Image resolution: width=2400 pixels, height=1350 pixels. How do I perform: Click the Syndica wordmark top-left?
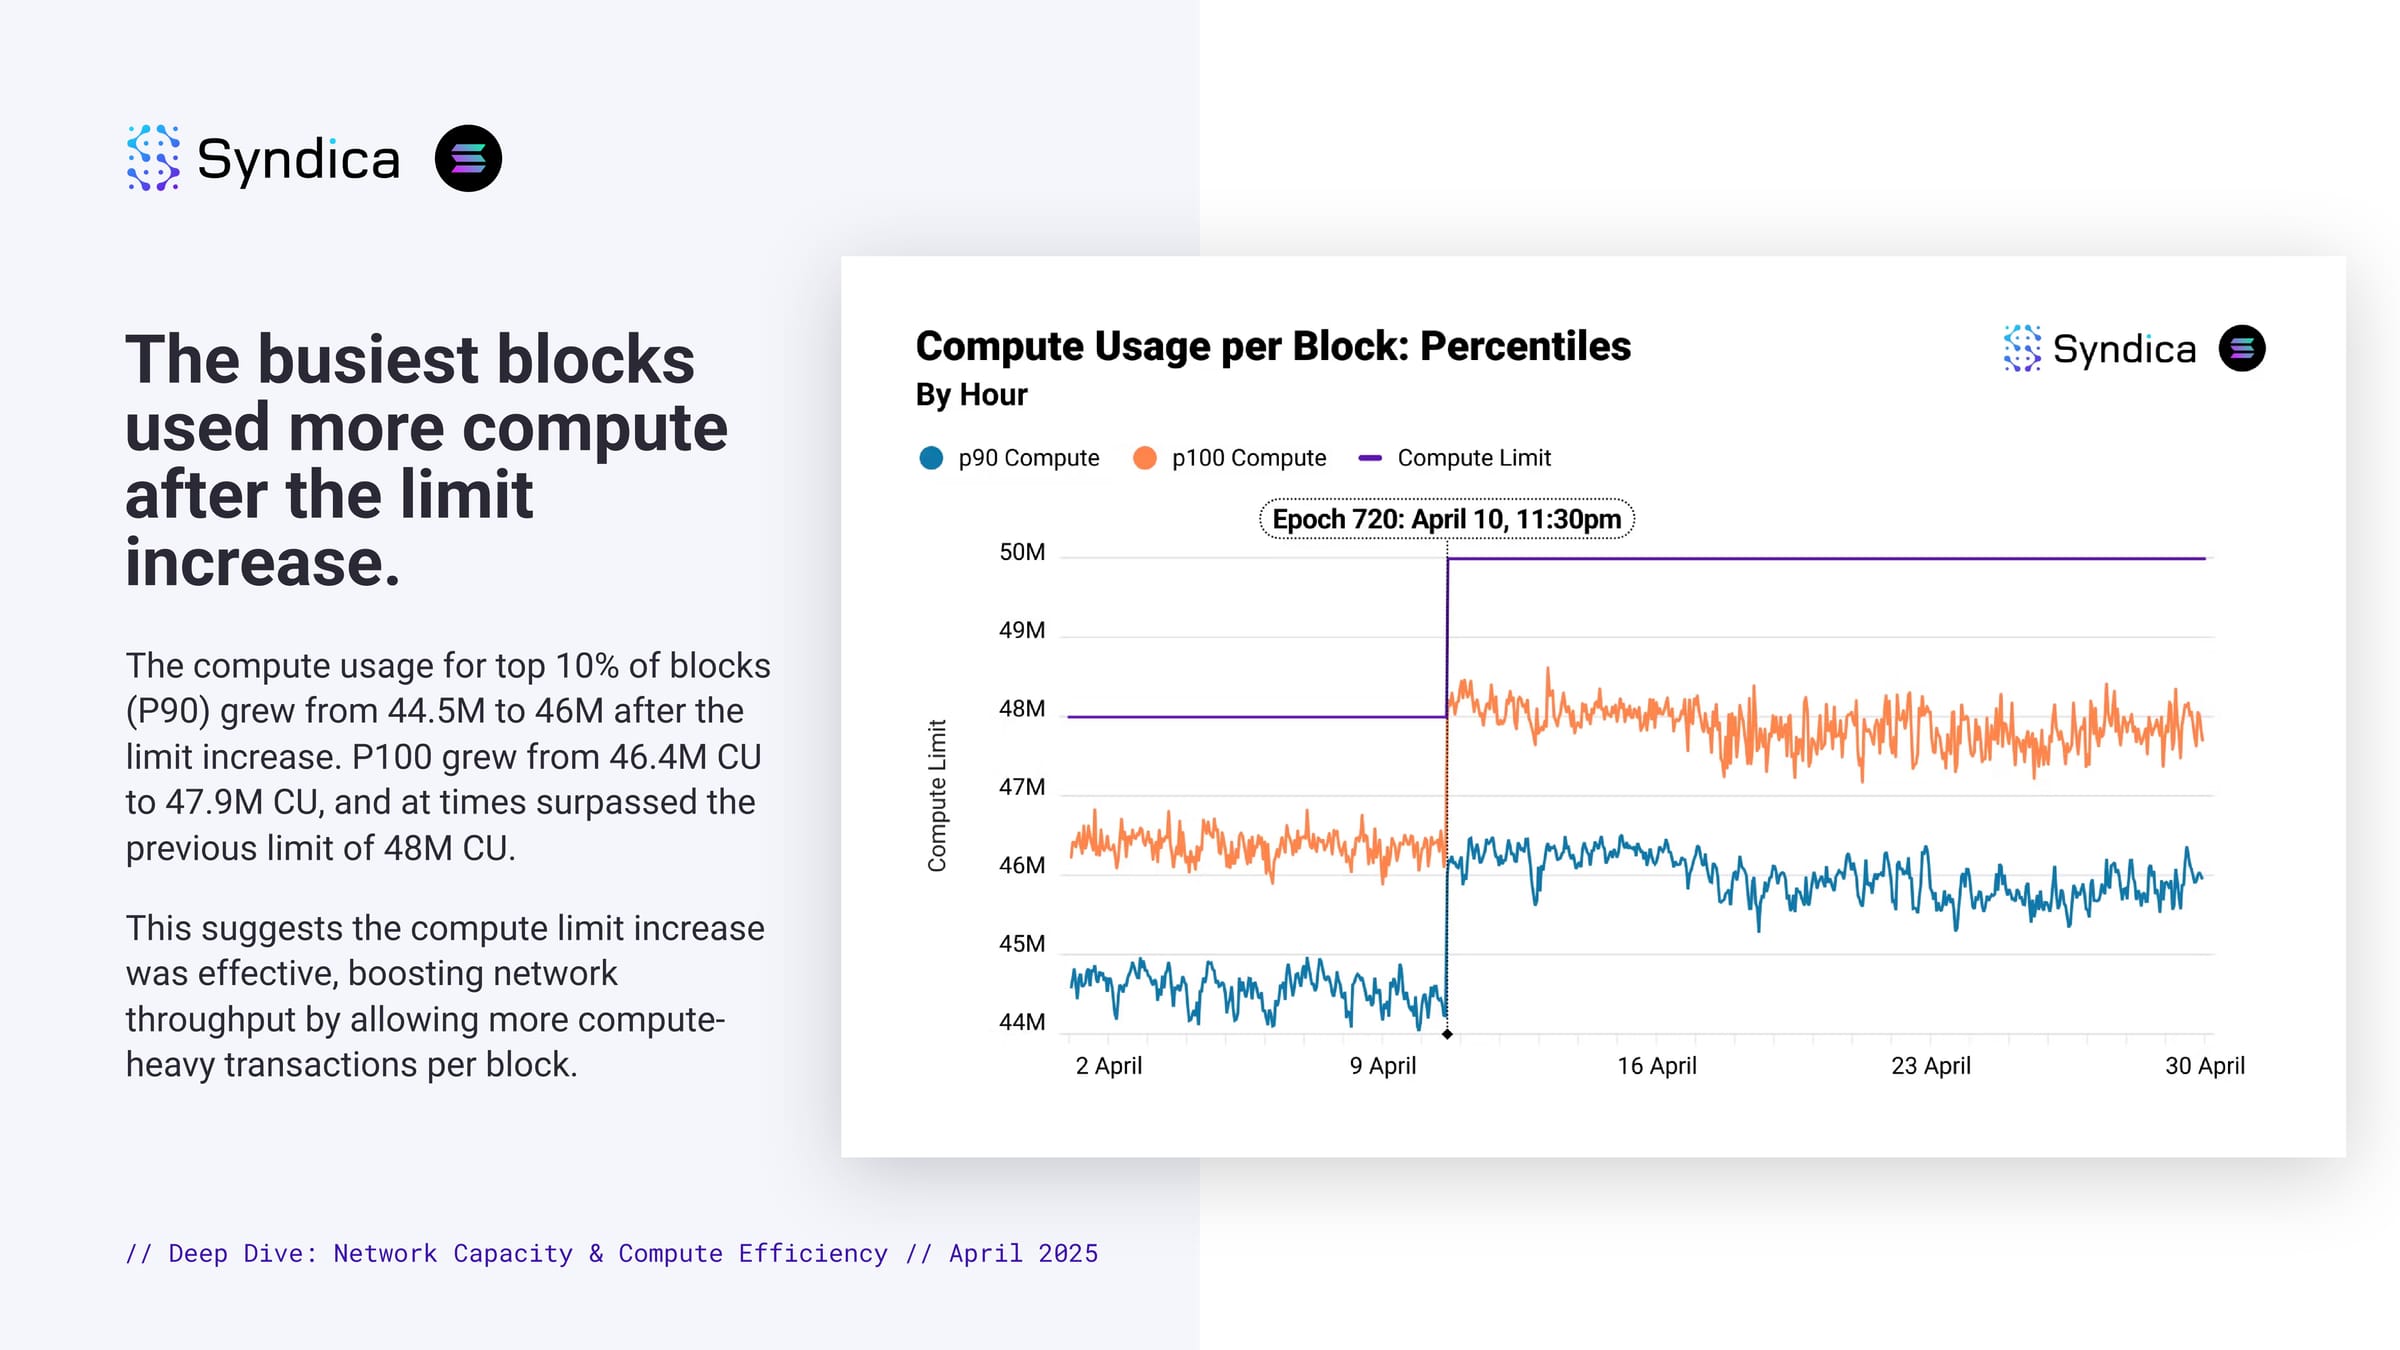298,160
